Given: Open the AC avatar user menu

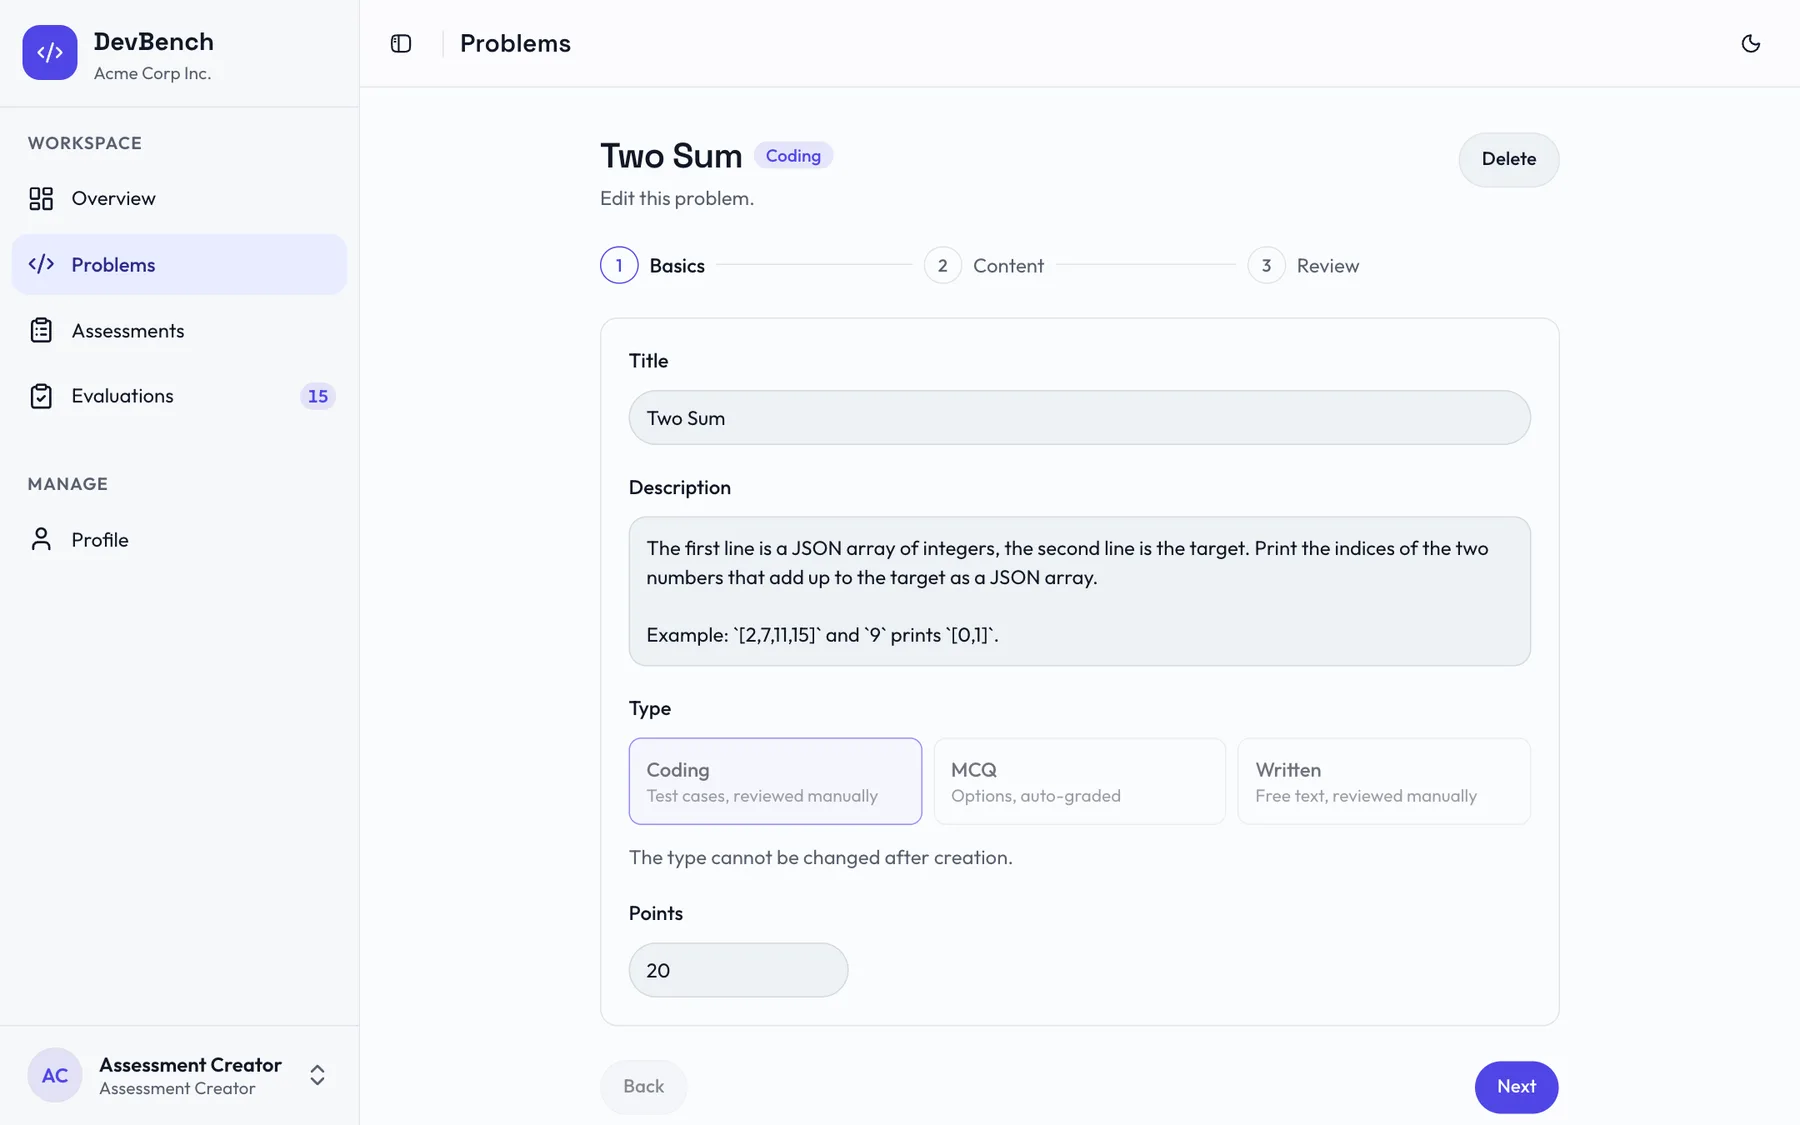Looking at the screenshot, I should pyautogui.click(x=55, y=1075).
